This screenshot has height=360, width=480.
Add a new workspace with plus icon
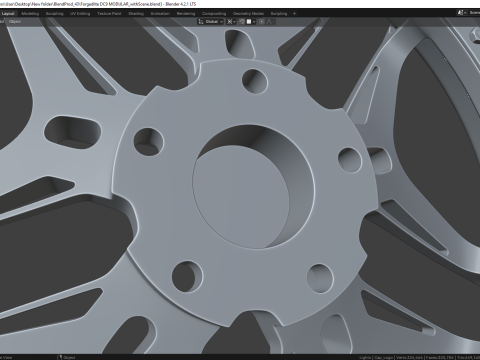tap(294, 14)
